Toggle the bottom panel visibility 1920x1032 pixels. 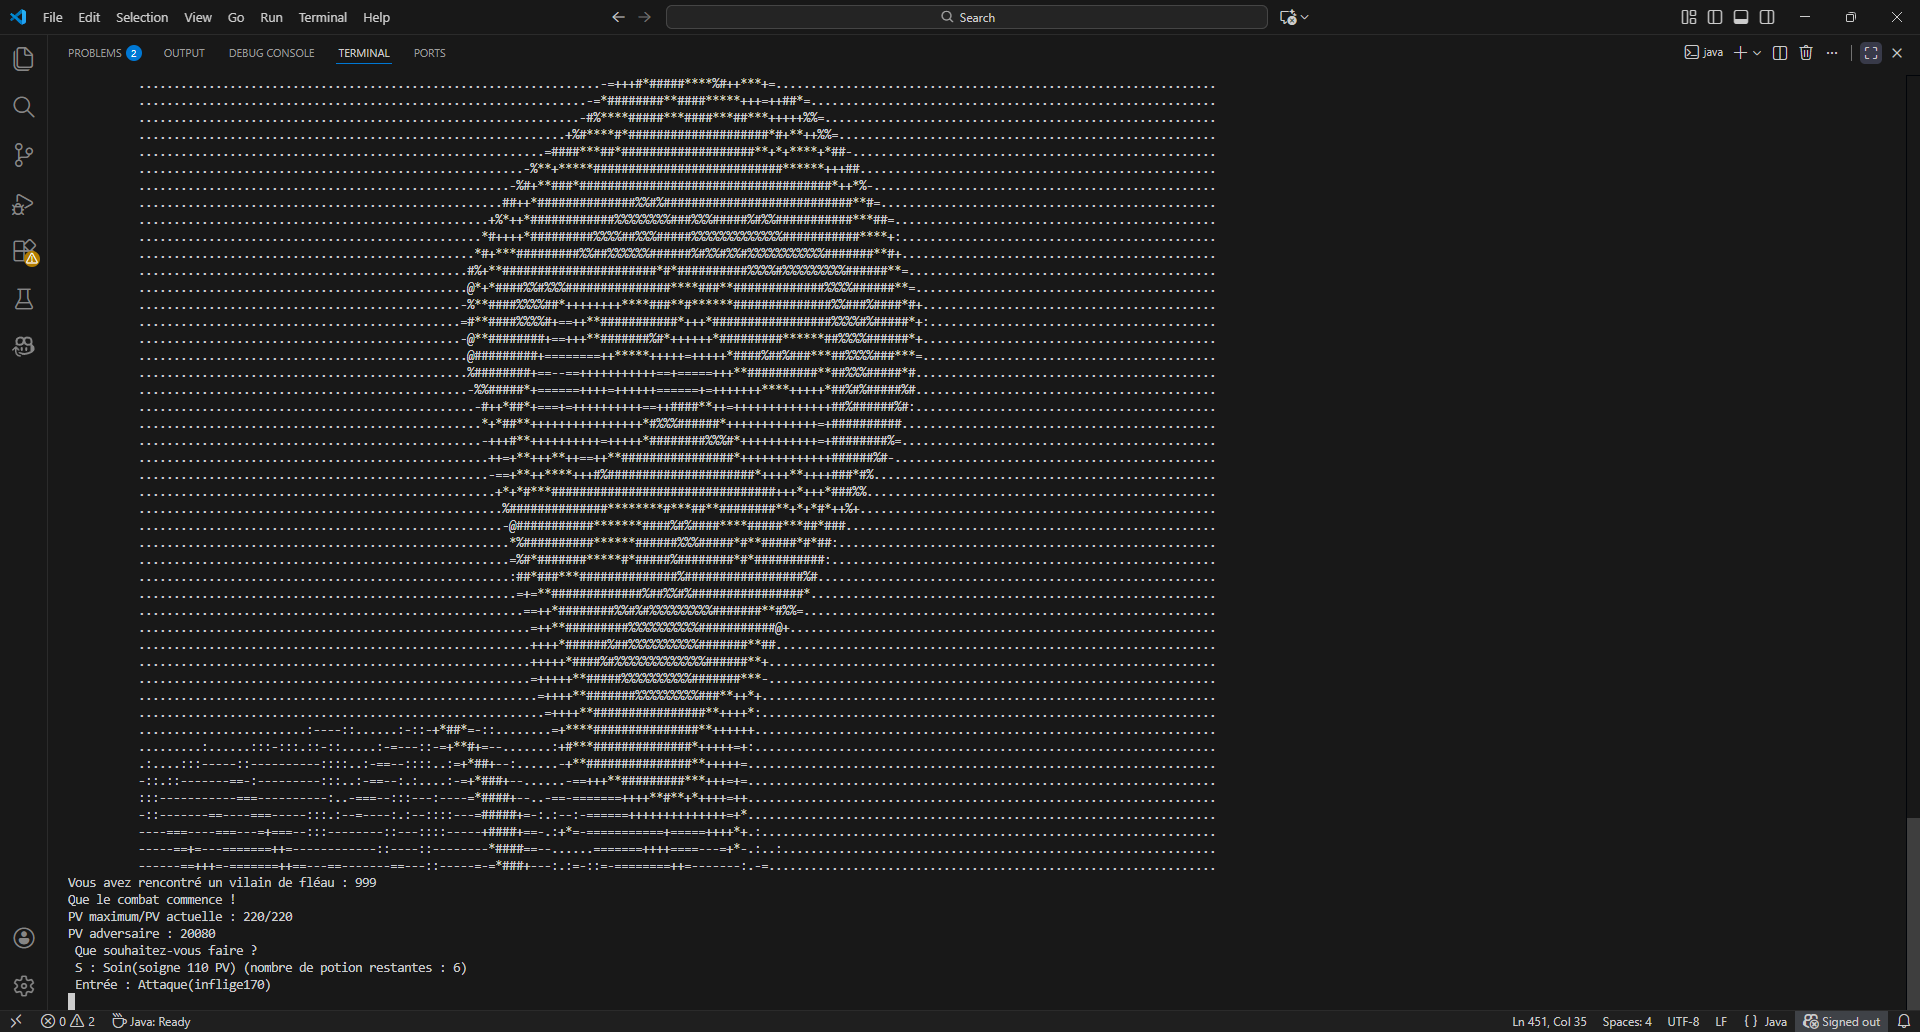click(1741, 17)
